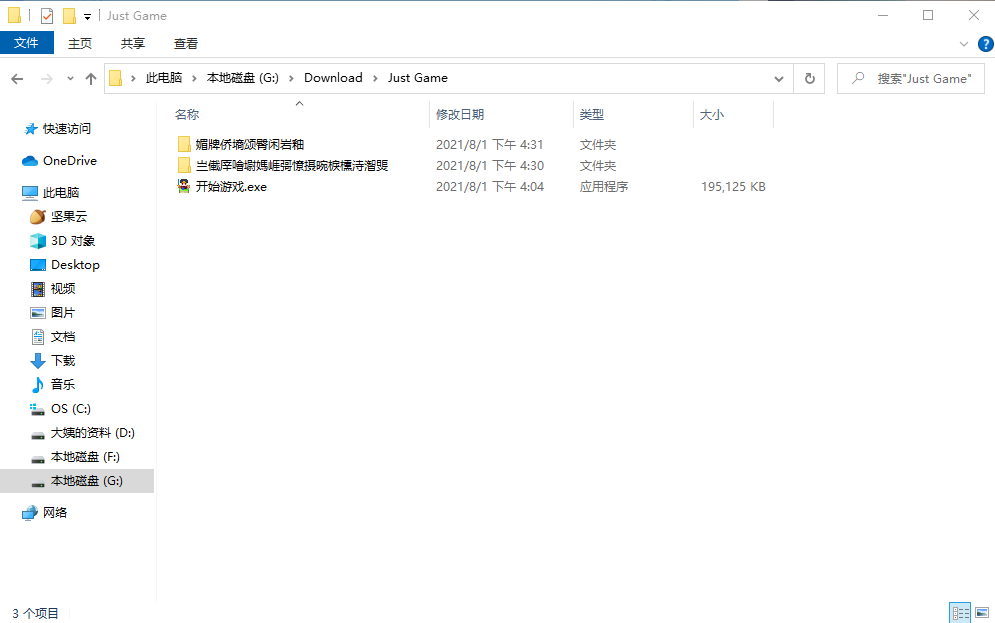This screenshot has height=623, width=995.
Task: Open Desktop in the navigation pane
Action: [75, 265]
